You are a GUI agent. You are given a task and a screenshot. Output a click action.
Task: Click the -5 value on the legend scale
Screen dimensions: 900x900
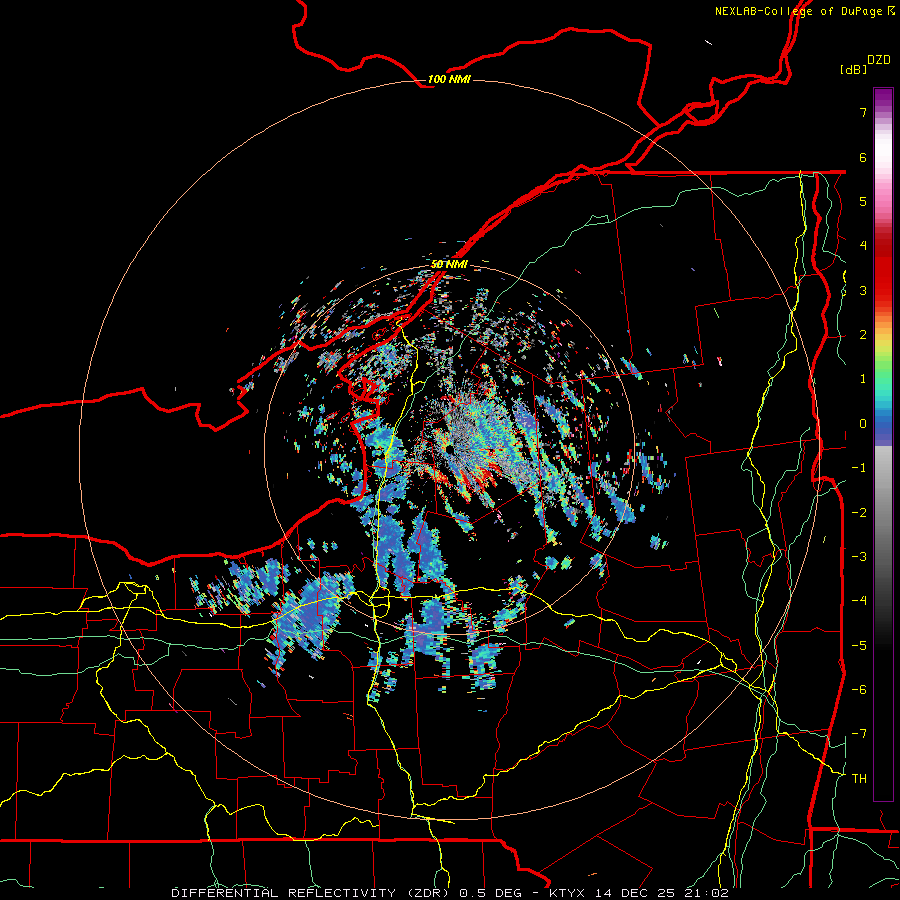coord(859,646)
